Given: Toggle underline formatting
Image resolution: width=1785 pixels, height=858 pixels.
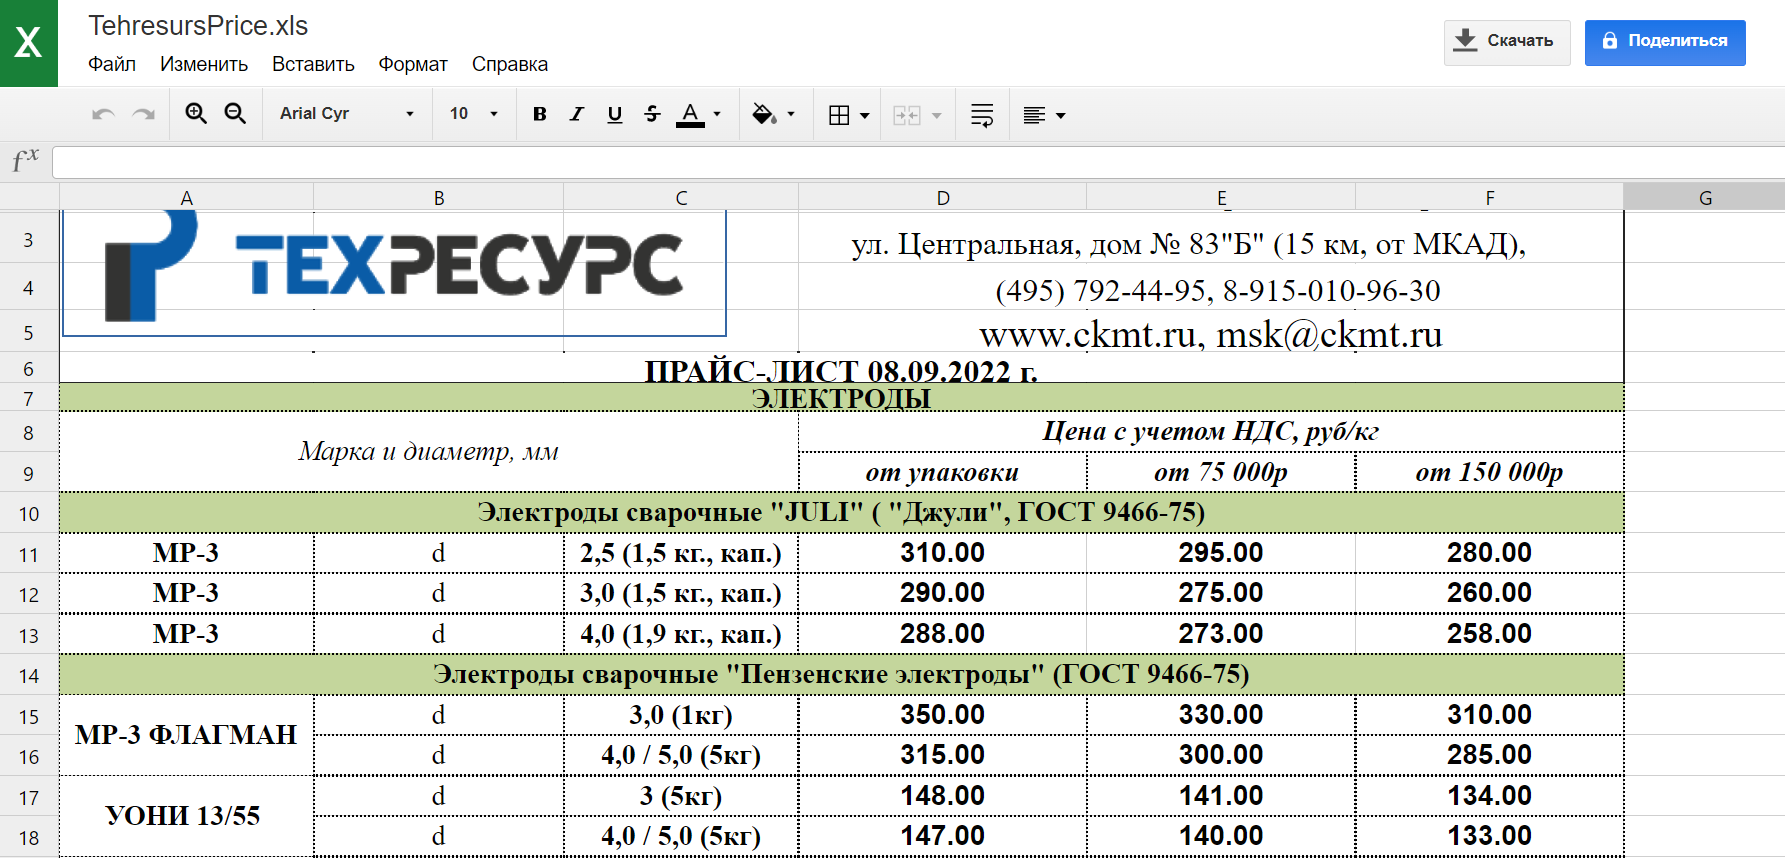Looking at the screenshot, I should (615, 114).
